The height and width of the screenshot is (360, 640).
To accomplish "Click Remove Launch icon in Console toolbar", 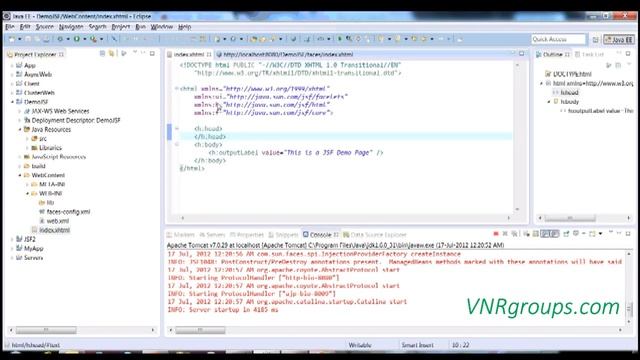I will [505, 234].
